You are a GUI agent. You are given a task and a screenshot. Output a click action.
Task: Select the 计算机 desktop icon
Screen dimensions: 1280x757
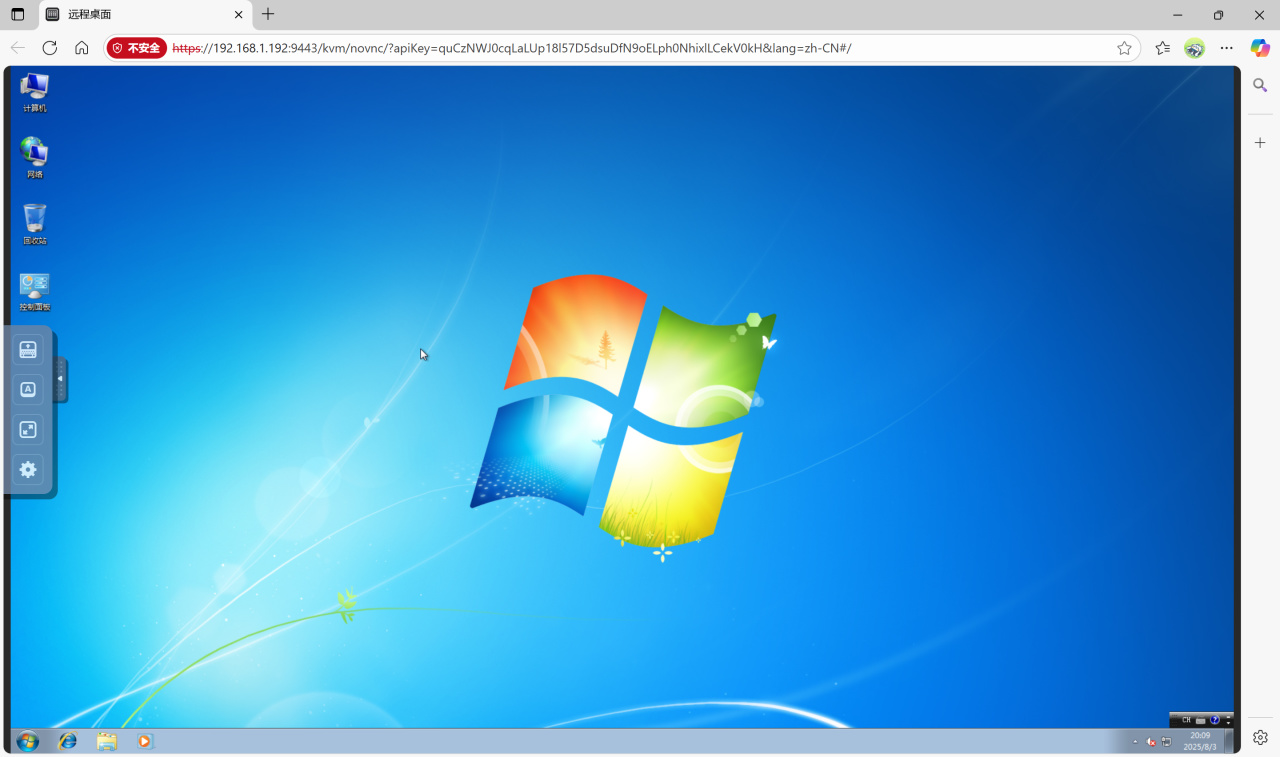pos(35,92)
